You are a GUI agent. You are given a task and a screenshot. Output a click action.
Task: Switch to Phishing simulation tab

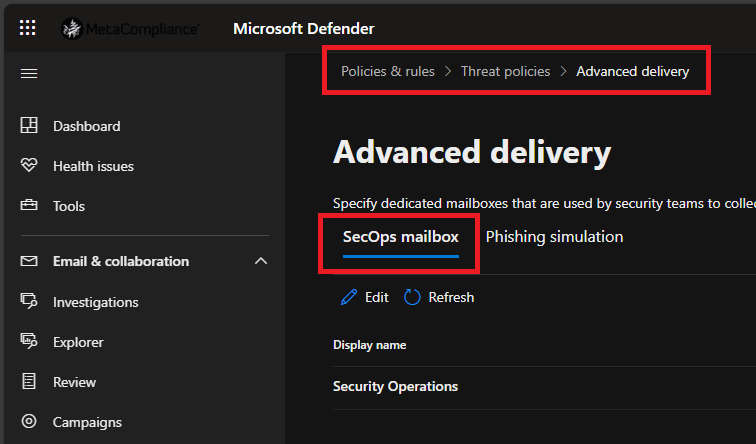coord(554,237)
